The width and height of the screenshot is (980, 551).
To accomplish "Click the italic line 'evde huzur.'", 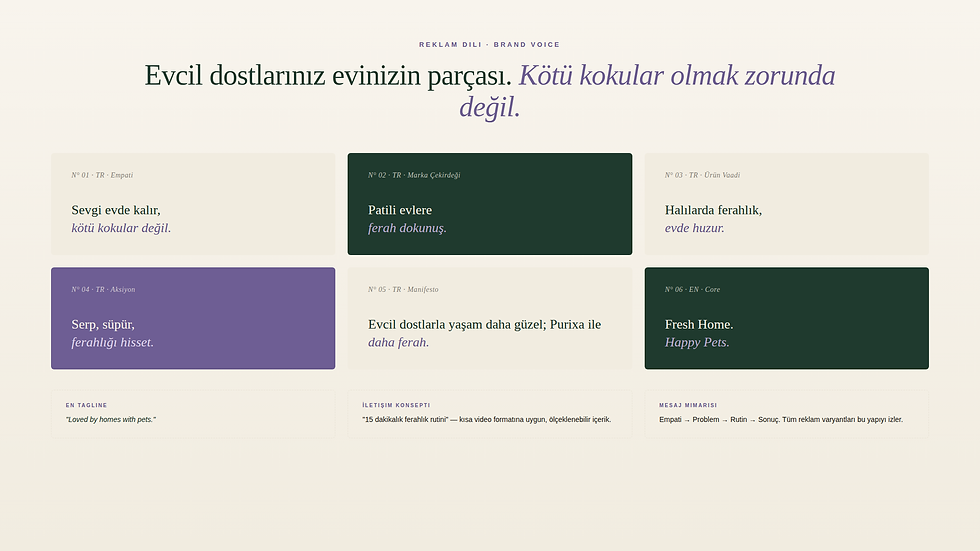I will (694, 228).
